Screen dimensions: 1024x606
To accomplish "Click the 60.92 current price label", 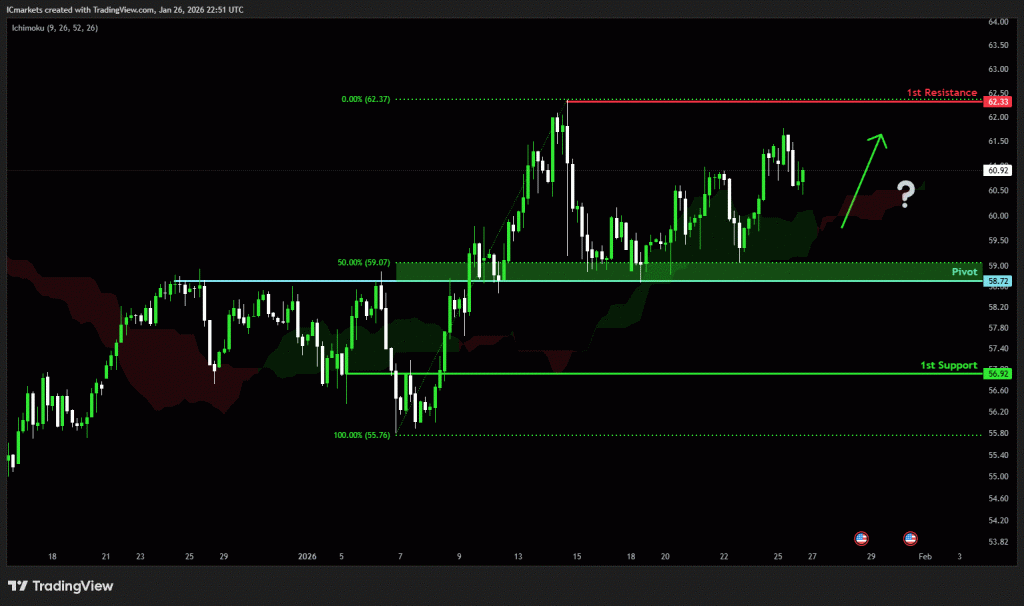I will [997, 171].
